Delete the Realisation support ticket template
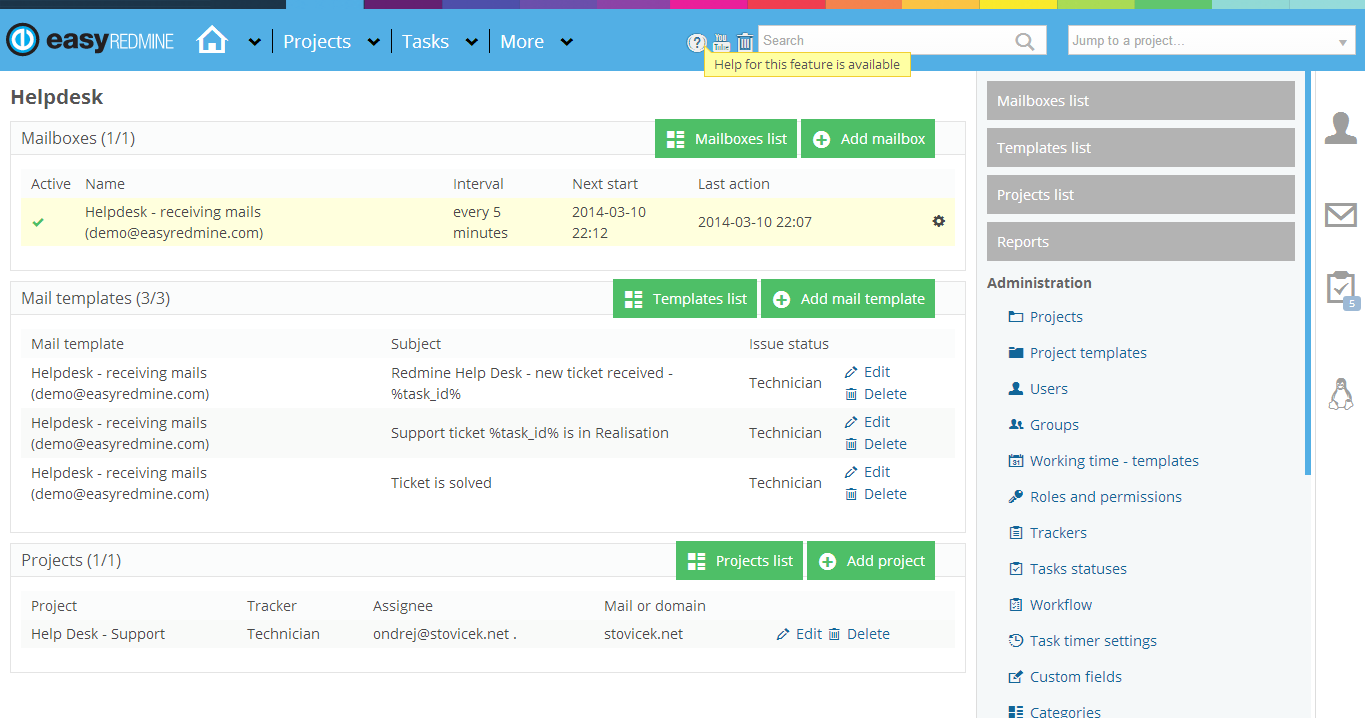This screenshot has height=718, width=1365. [876, 444]
